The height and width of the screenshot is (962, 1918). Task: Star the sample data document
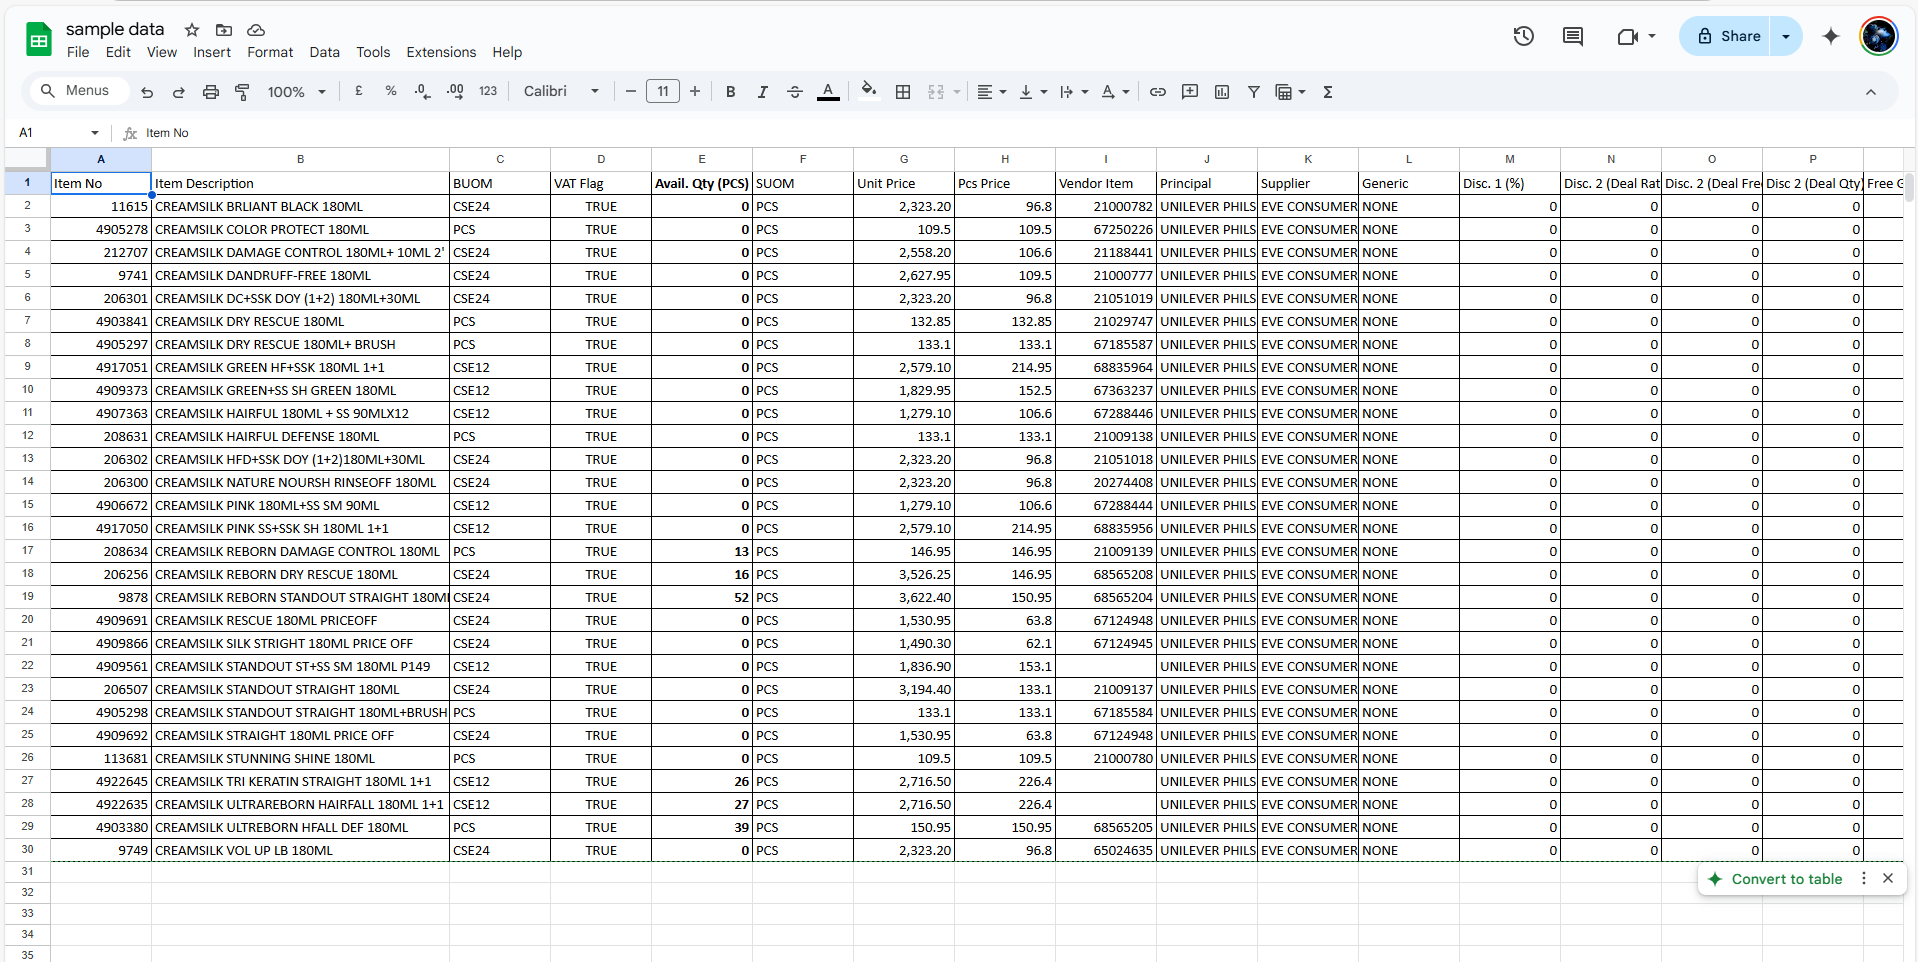[192, 30]
